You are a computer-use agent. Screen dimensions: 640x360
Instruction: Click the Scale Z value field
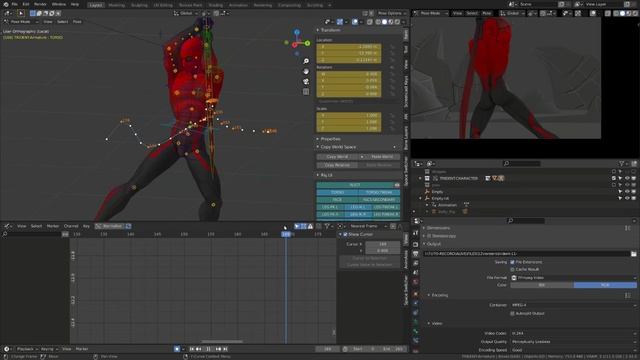(x=349, y=129)
